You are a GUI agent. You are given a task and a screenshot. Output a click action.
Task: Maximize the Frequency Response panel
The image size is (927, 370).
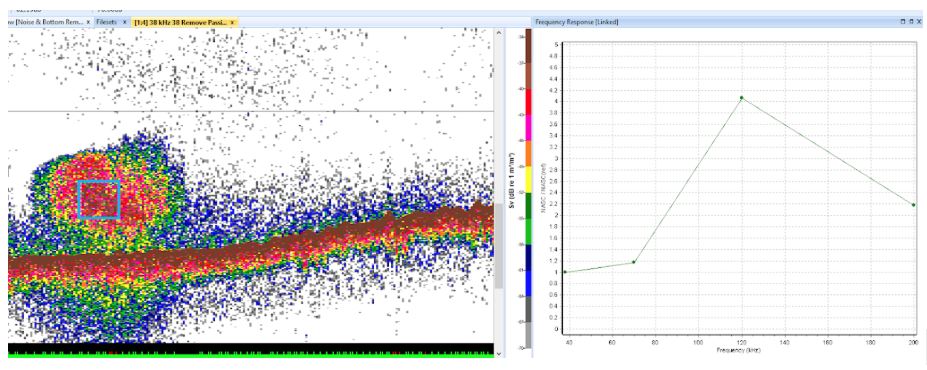tap(903, 21)
